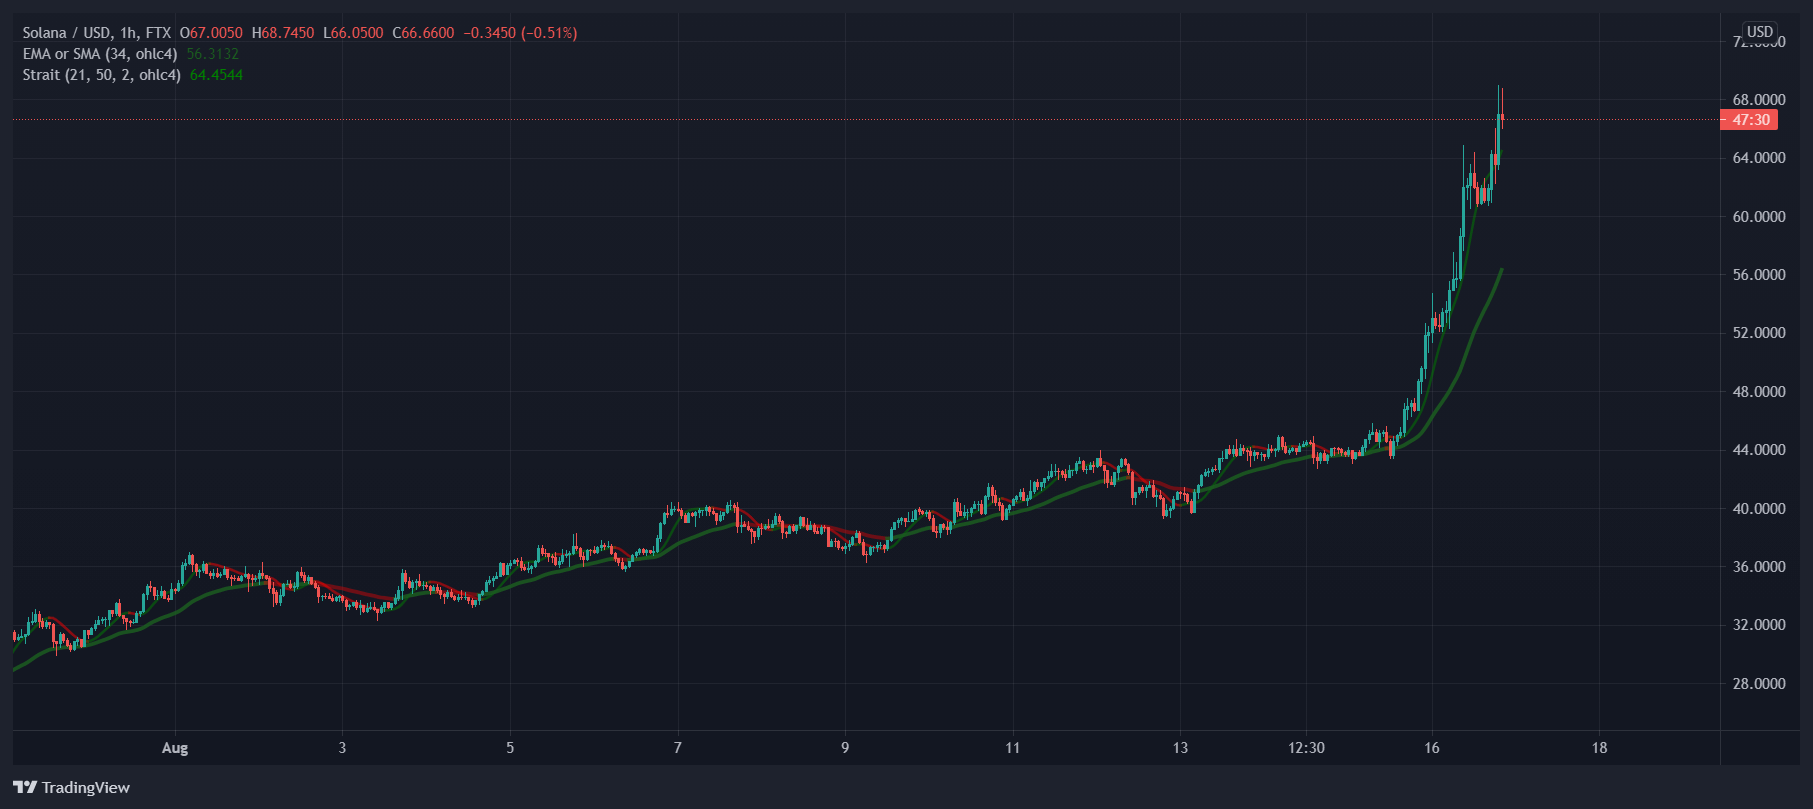
Task: Click the 60.0000 price axis label
Action: tap(1759, 217)
